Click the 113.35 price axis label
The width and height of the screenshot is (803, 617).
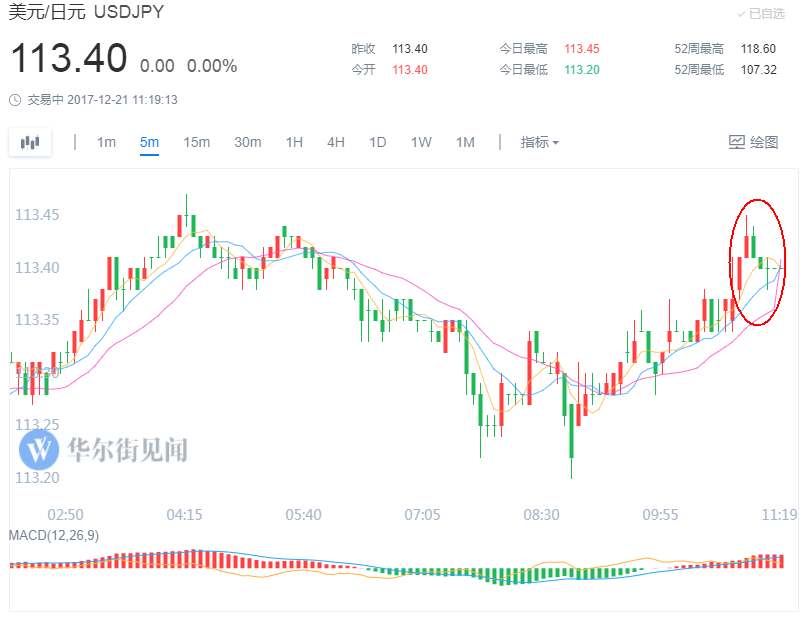tap(37, 320)
